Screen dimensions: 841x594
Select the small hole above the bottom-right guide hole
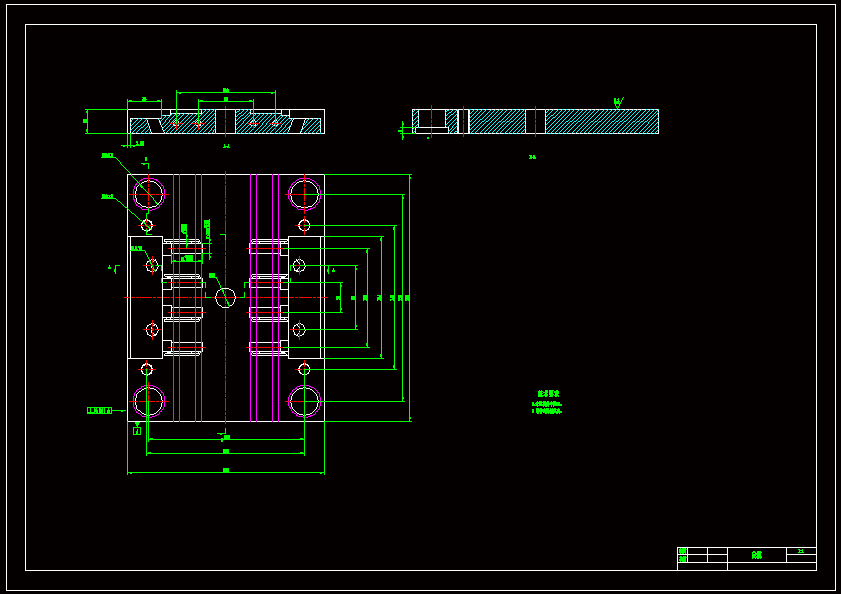[x=304, y=369]
